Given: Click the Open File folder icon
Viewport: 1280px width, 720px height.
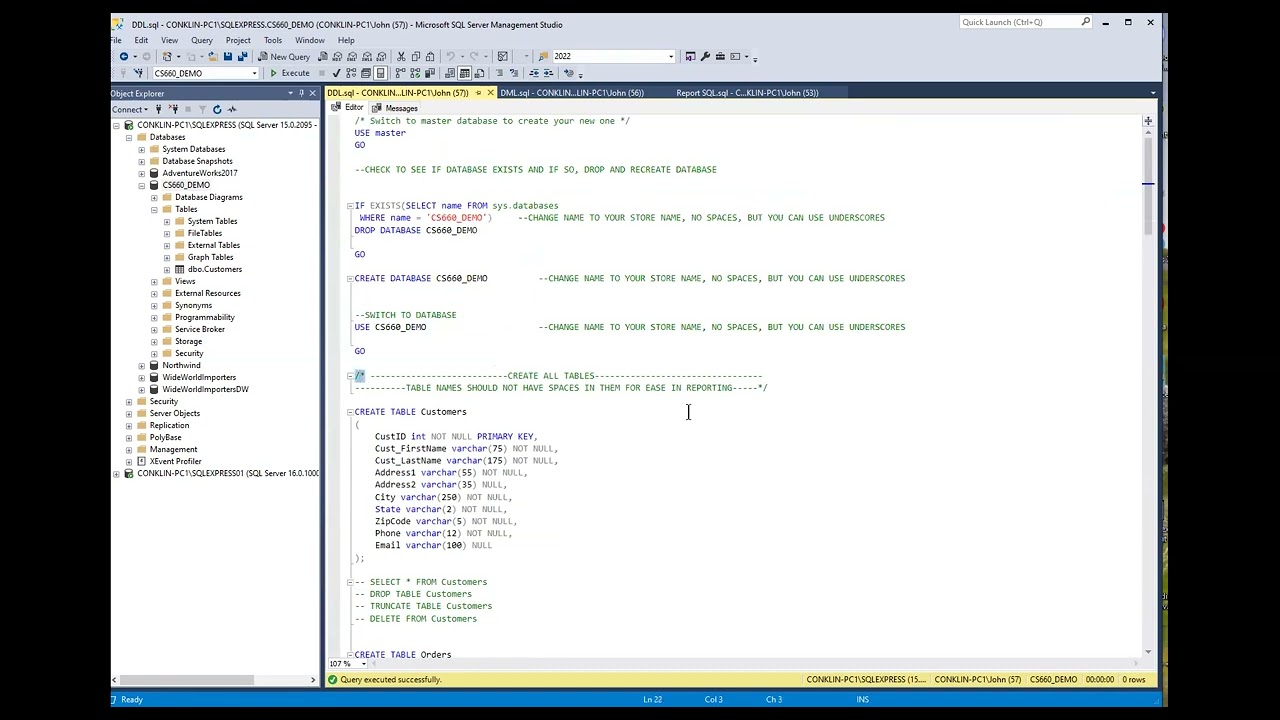Looking at the screenshot, I should click(x=211, y=57).
